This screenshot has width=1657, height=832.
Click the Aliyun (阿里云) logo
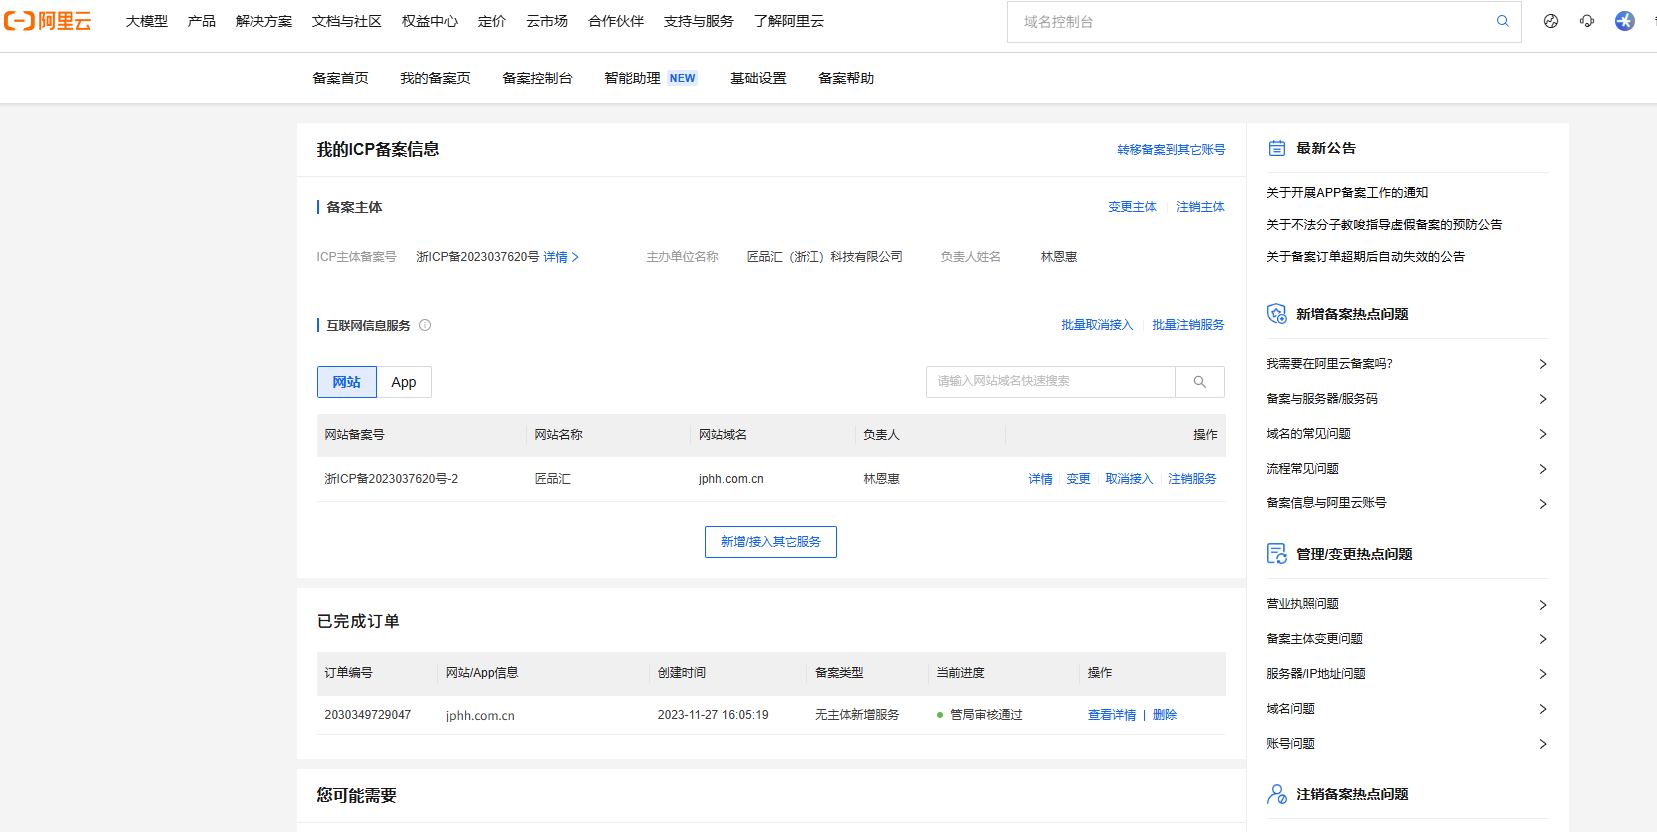[x=48, y=21]
